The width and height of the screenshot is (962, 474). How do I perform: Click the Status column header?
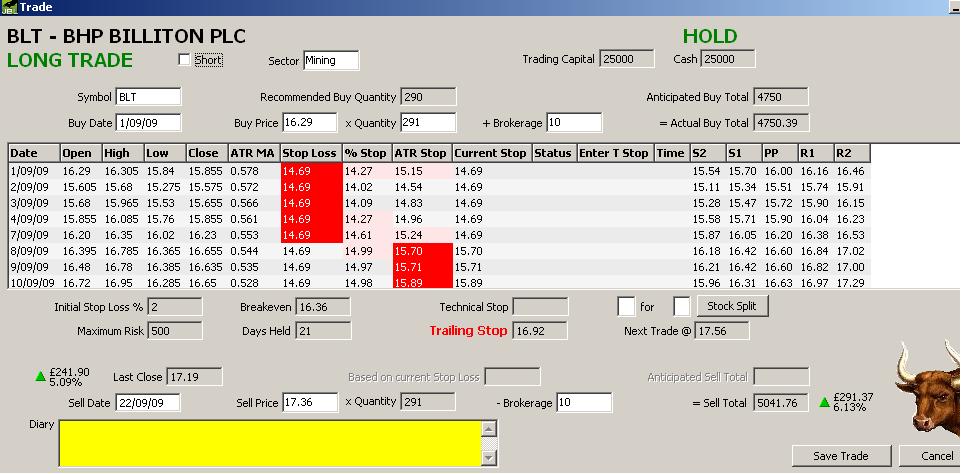(x=554, y=153)
